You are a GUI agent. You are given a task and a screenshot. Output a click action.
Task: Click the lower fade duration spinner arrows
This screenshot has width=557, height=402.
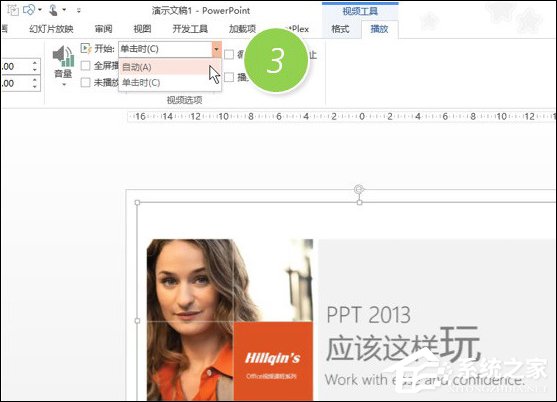pyautogui.click(x=34, y=83)
